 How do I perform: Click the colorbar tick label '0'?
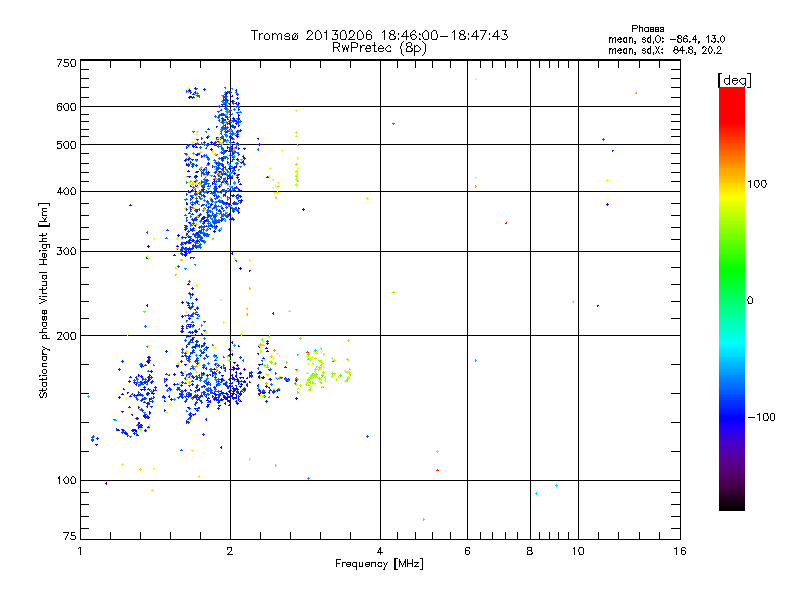click(x=750, y=301)
